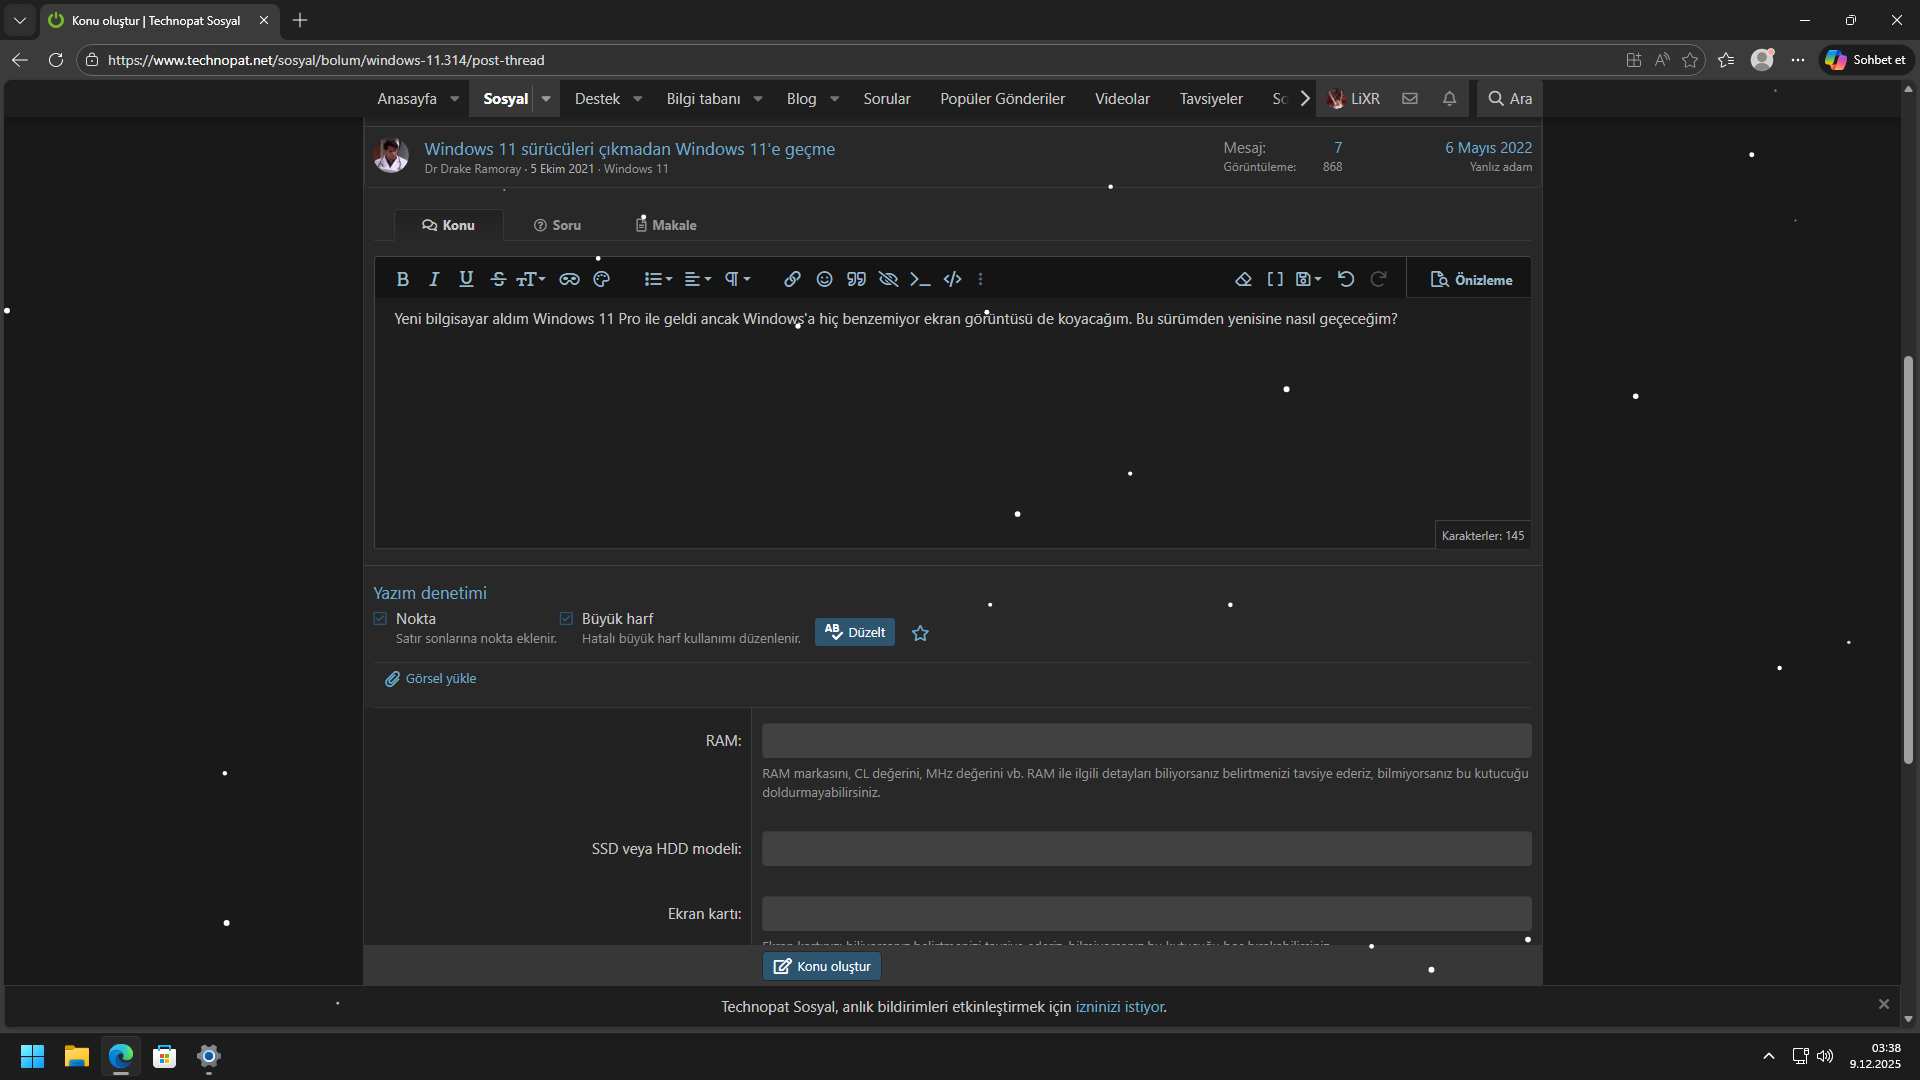Toggle the Nokta checkbox
Viewport: 1920px width, 1080px height.
[x=380, y=619]
